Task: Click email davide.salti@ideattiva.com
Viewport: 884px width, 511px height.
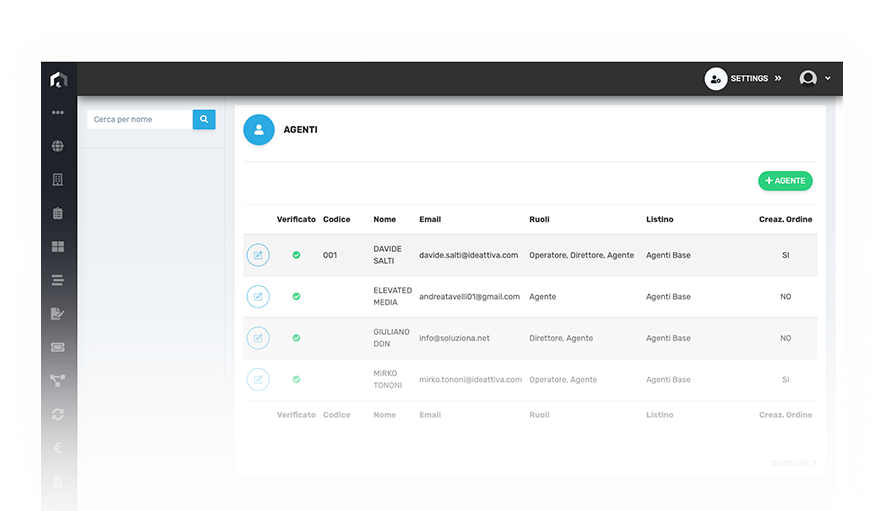Action: click(468, 256)
